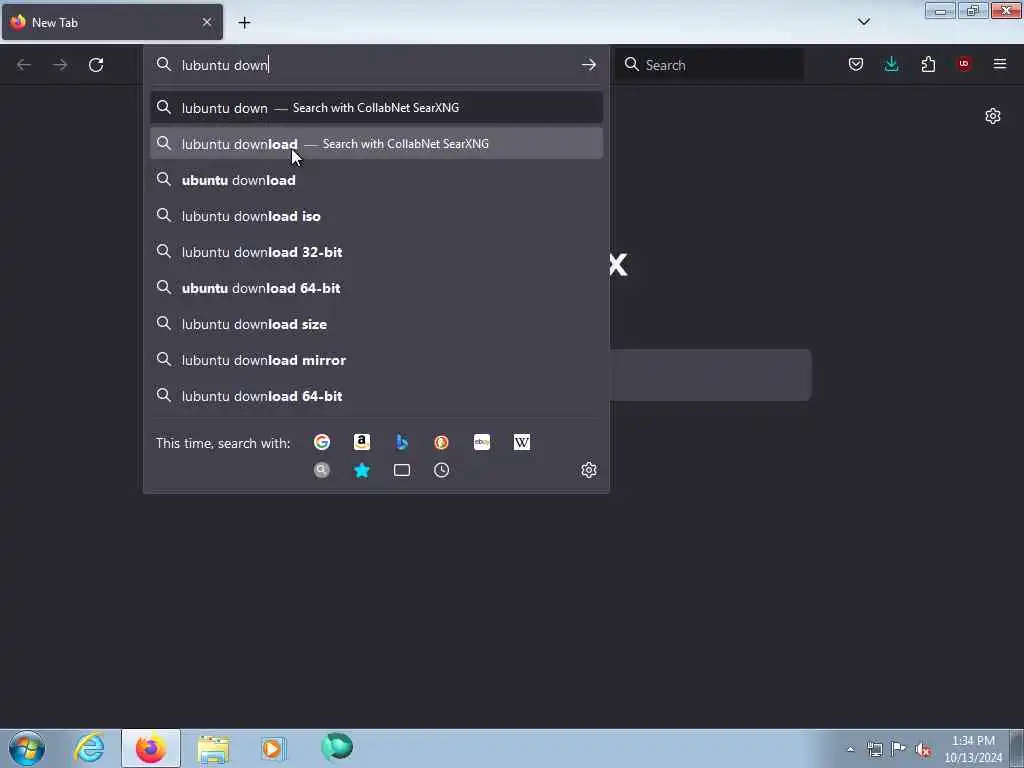
Task: Open a new tab with plus button
Action: coord(244,23)
